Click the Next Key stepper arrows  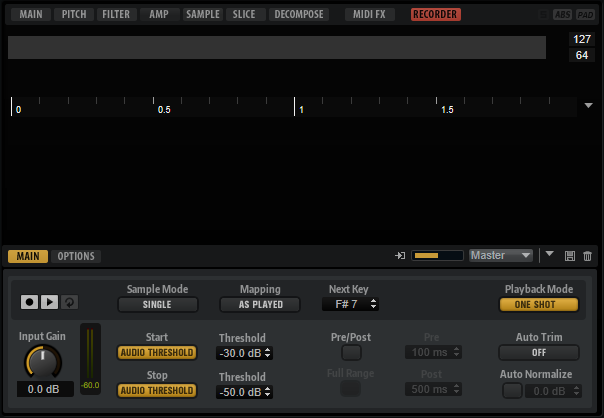click(373, 304)
